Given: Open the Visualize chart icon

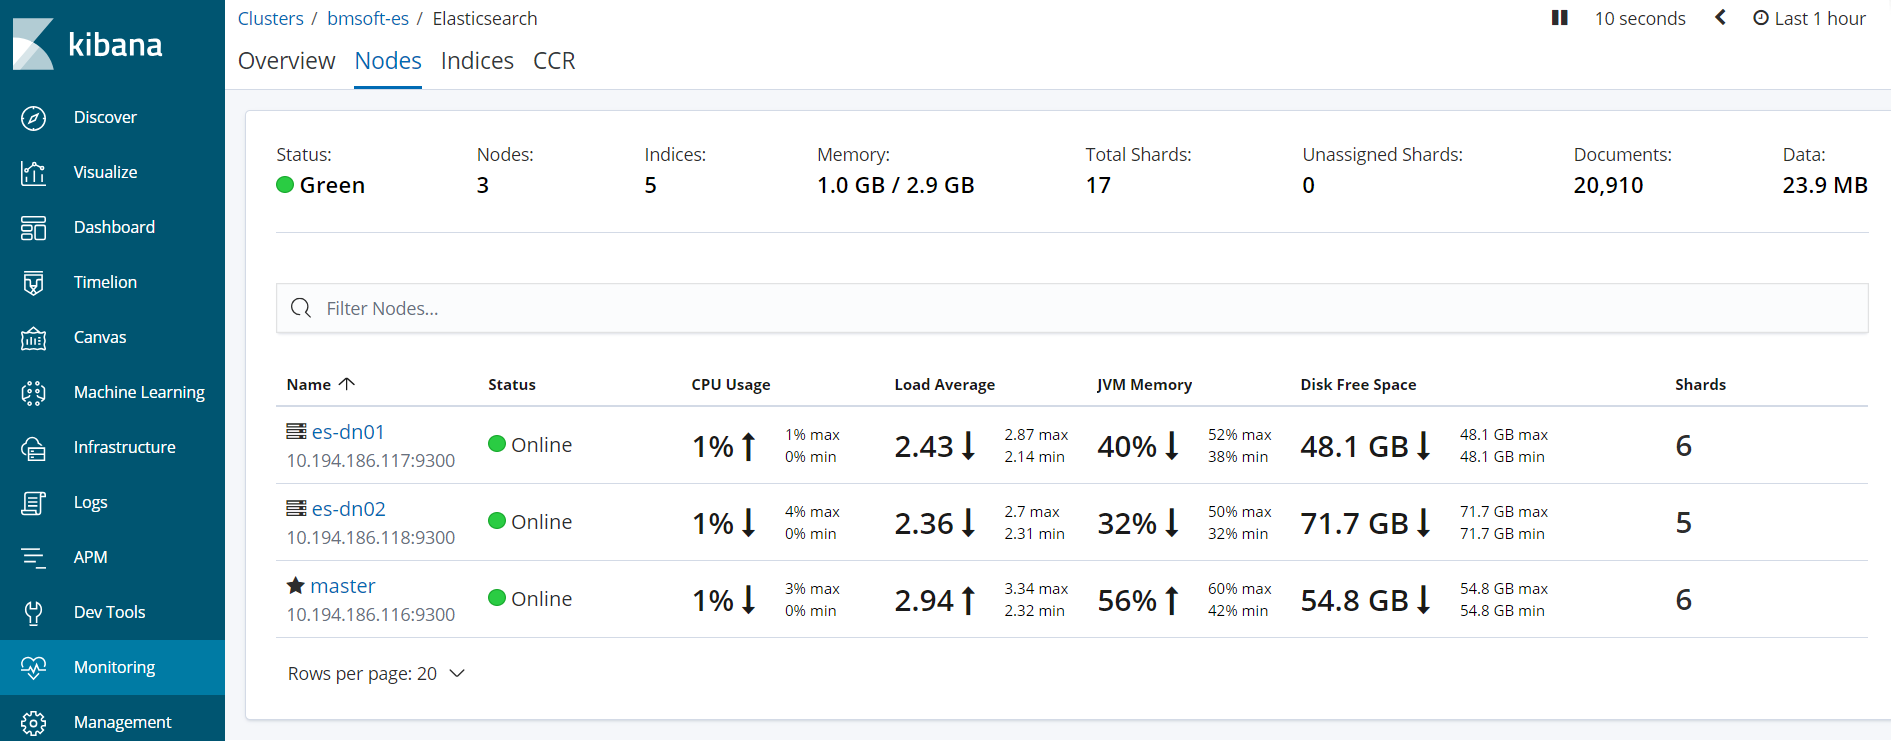Looking at the screenshot, I should click(x=33, y=173).
